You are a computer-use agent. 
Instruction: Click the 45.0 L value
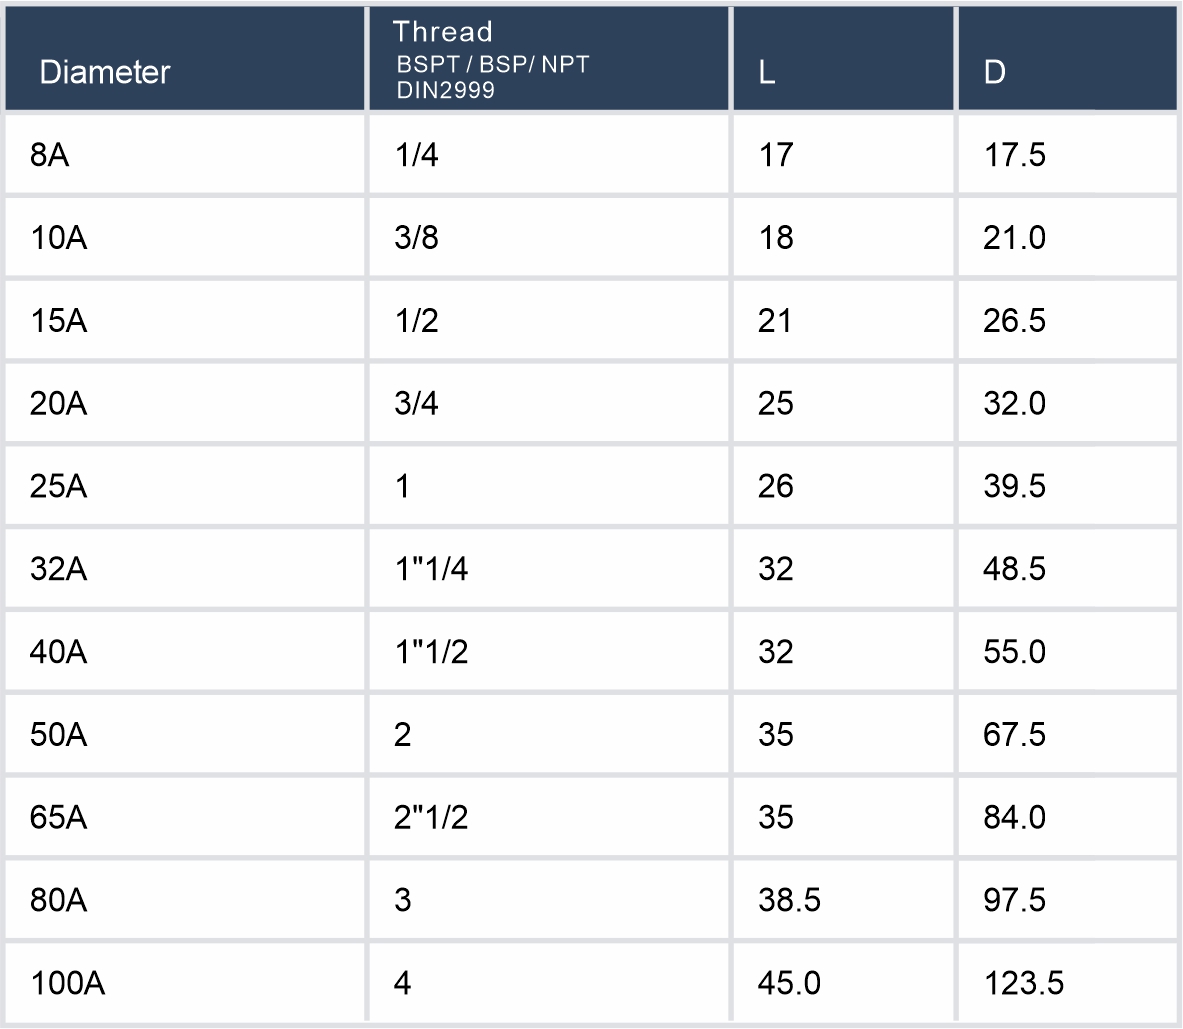point(789,984)
